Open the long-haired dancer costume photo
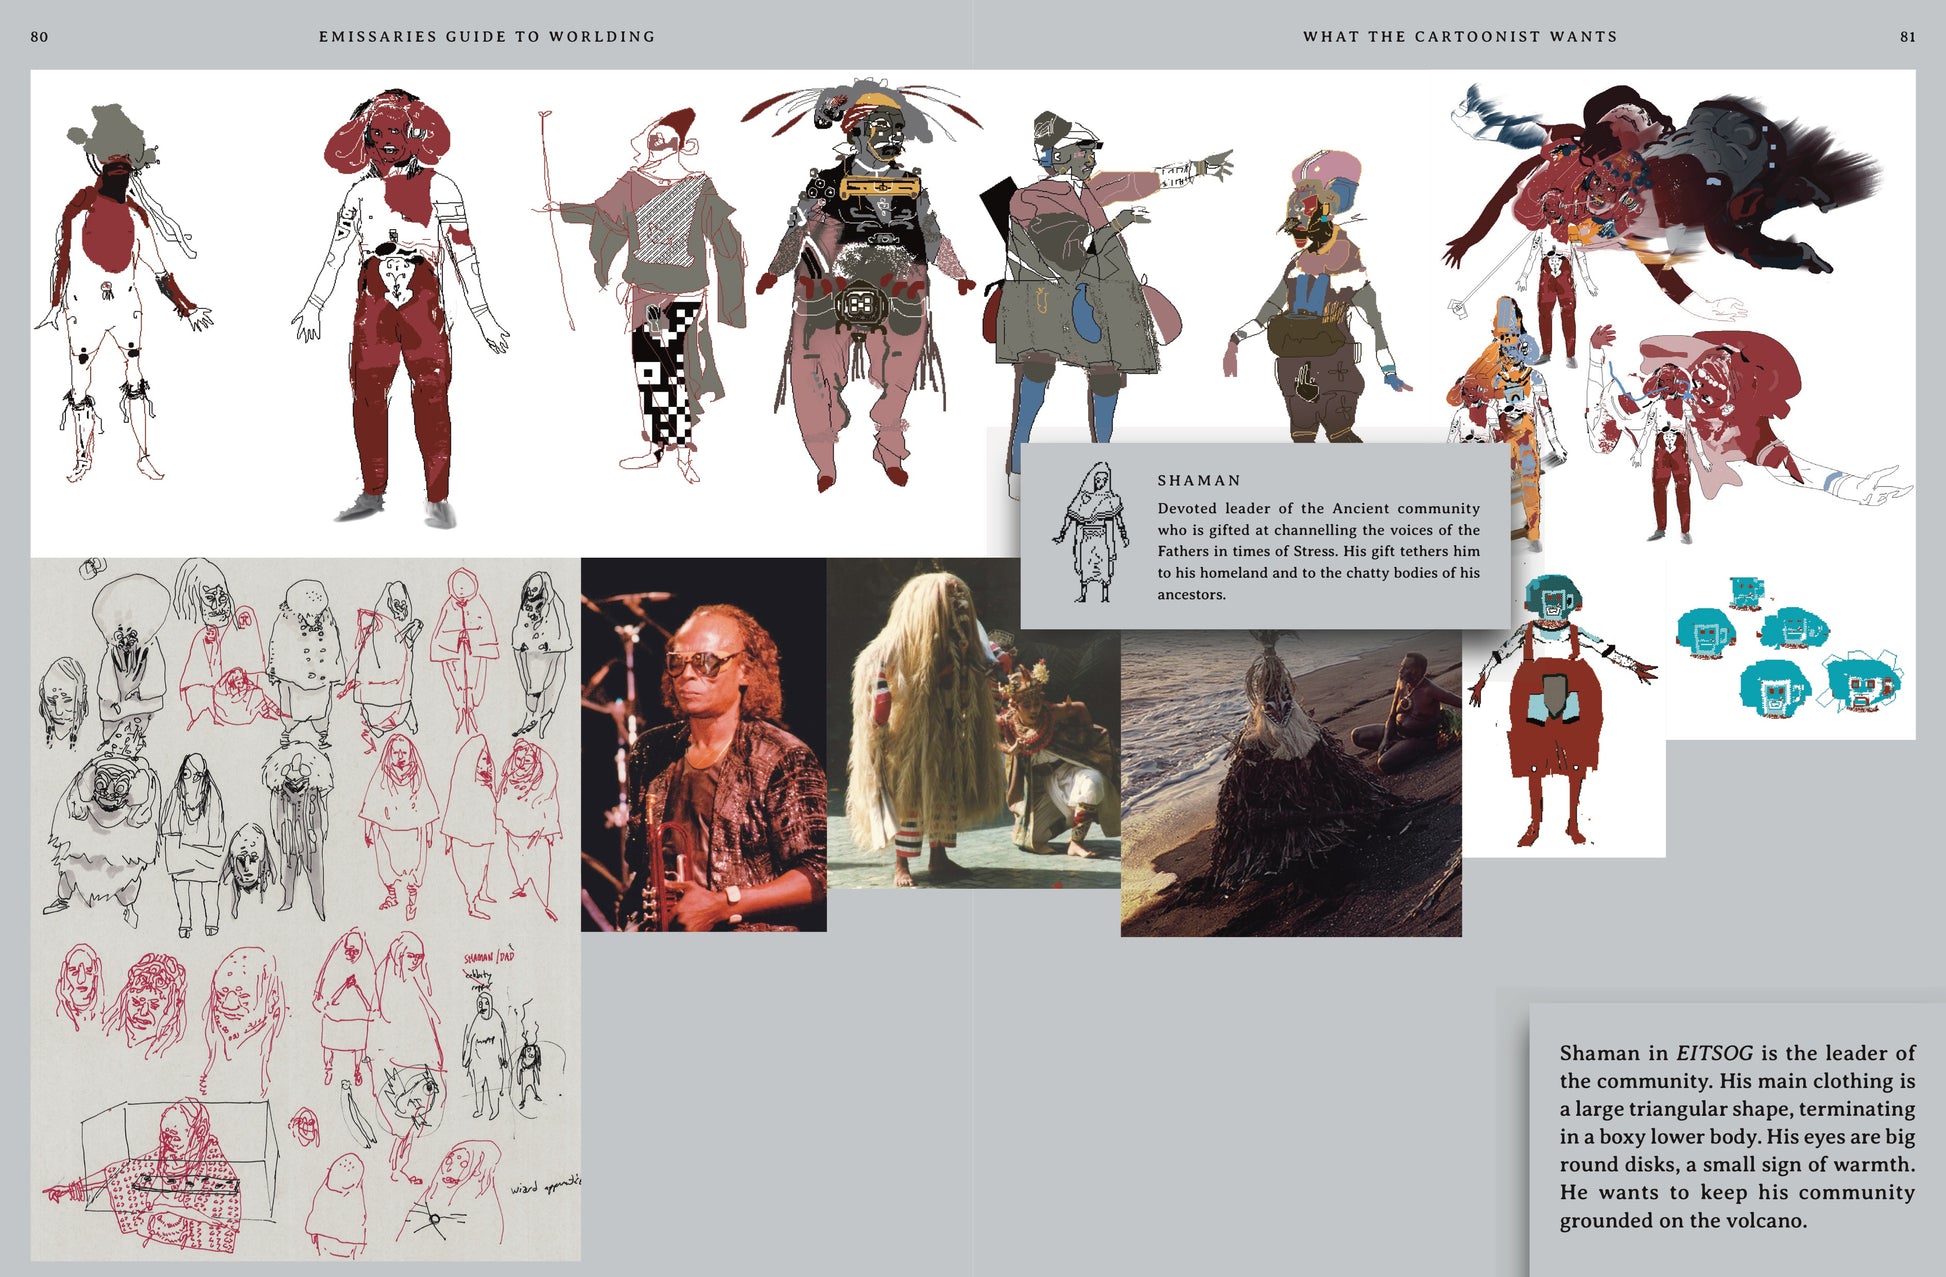The width and height of the screenshot is (1946, 1277). point(972,723)
